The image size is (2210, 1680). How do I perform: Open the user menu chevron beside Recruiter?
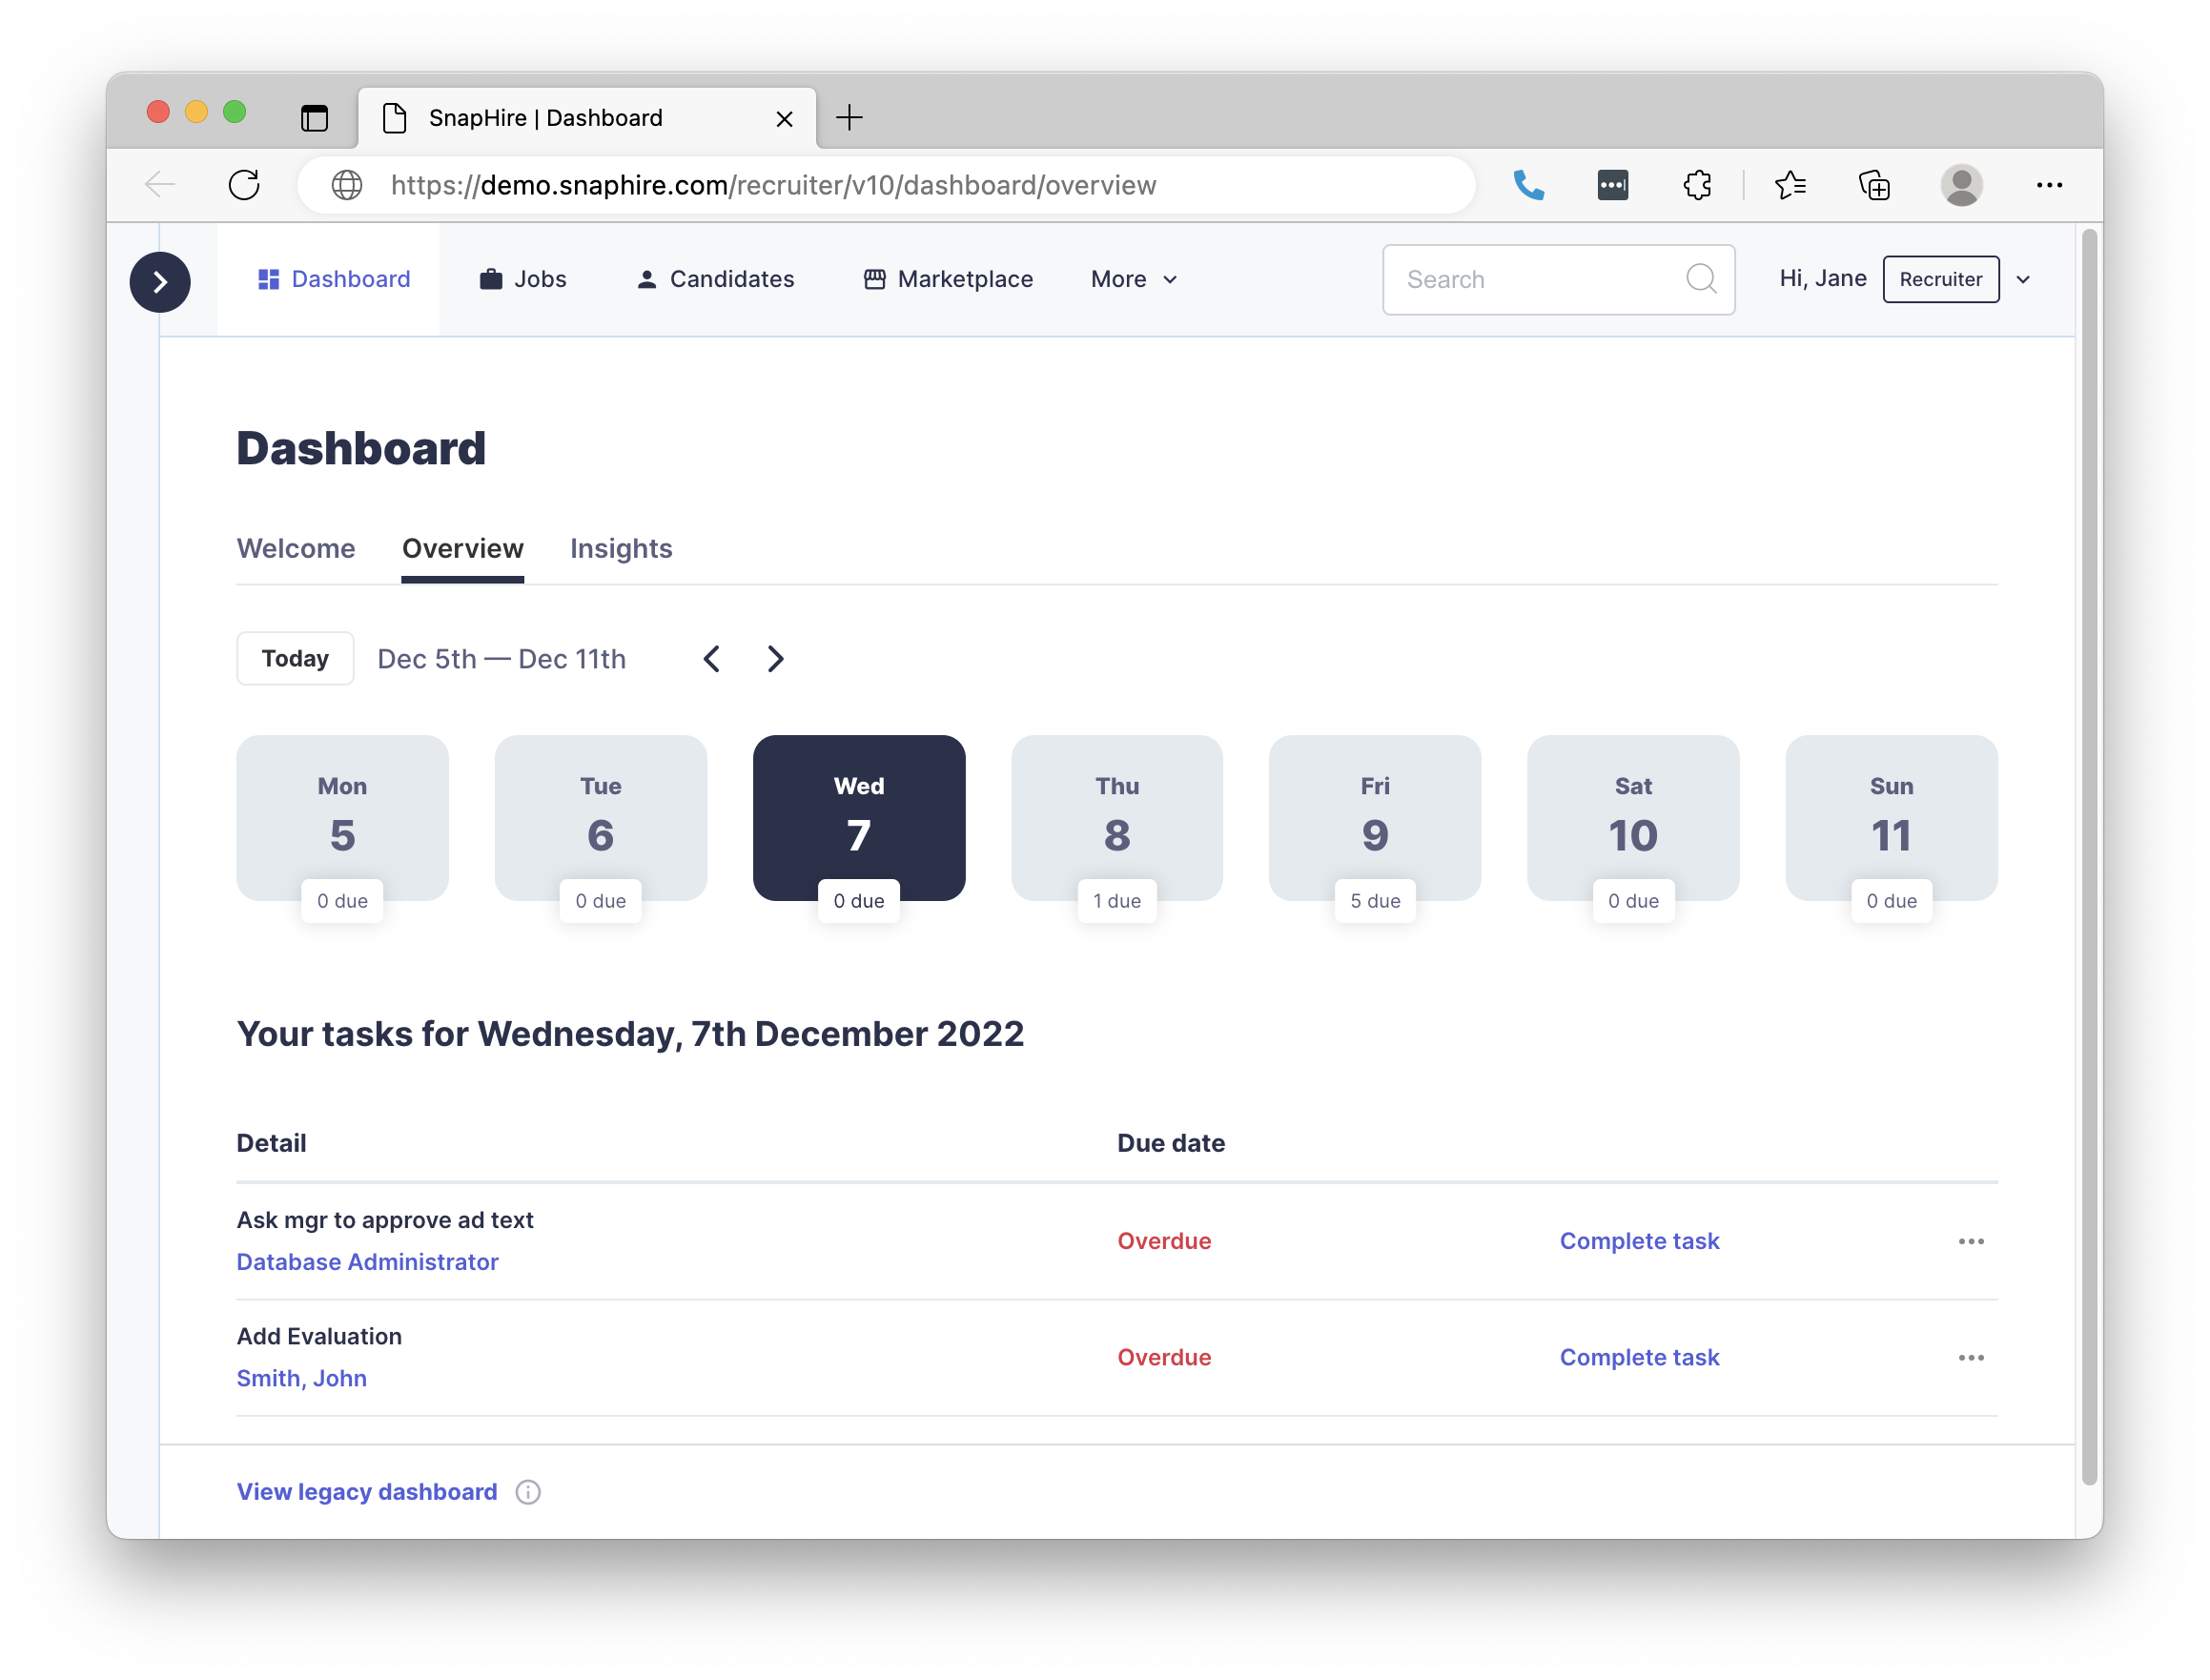2023,280
